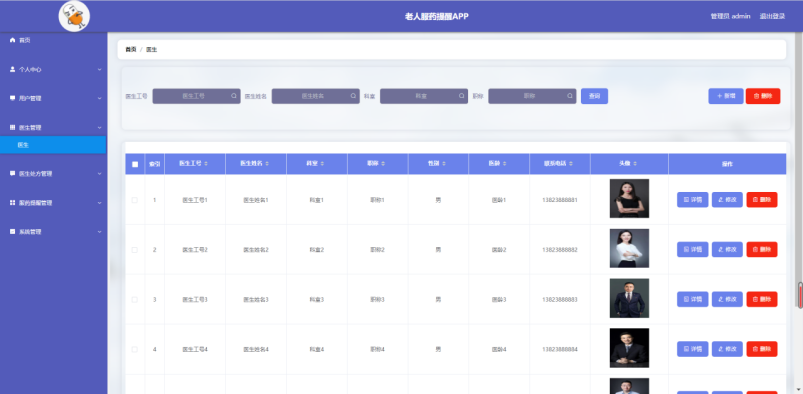Expand the 用户管理 sidebar menu
Viewport: 803px width, 394px height.
53,98
